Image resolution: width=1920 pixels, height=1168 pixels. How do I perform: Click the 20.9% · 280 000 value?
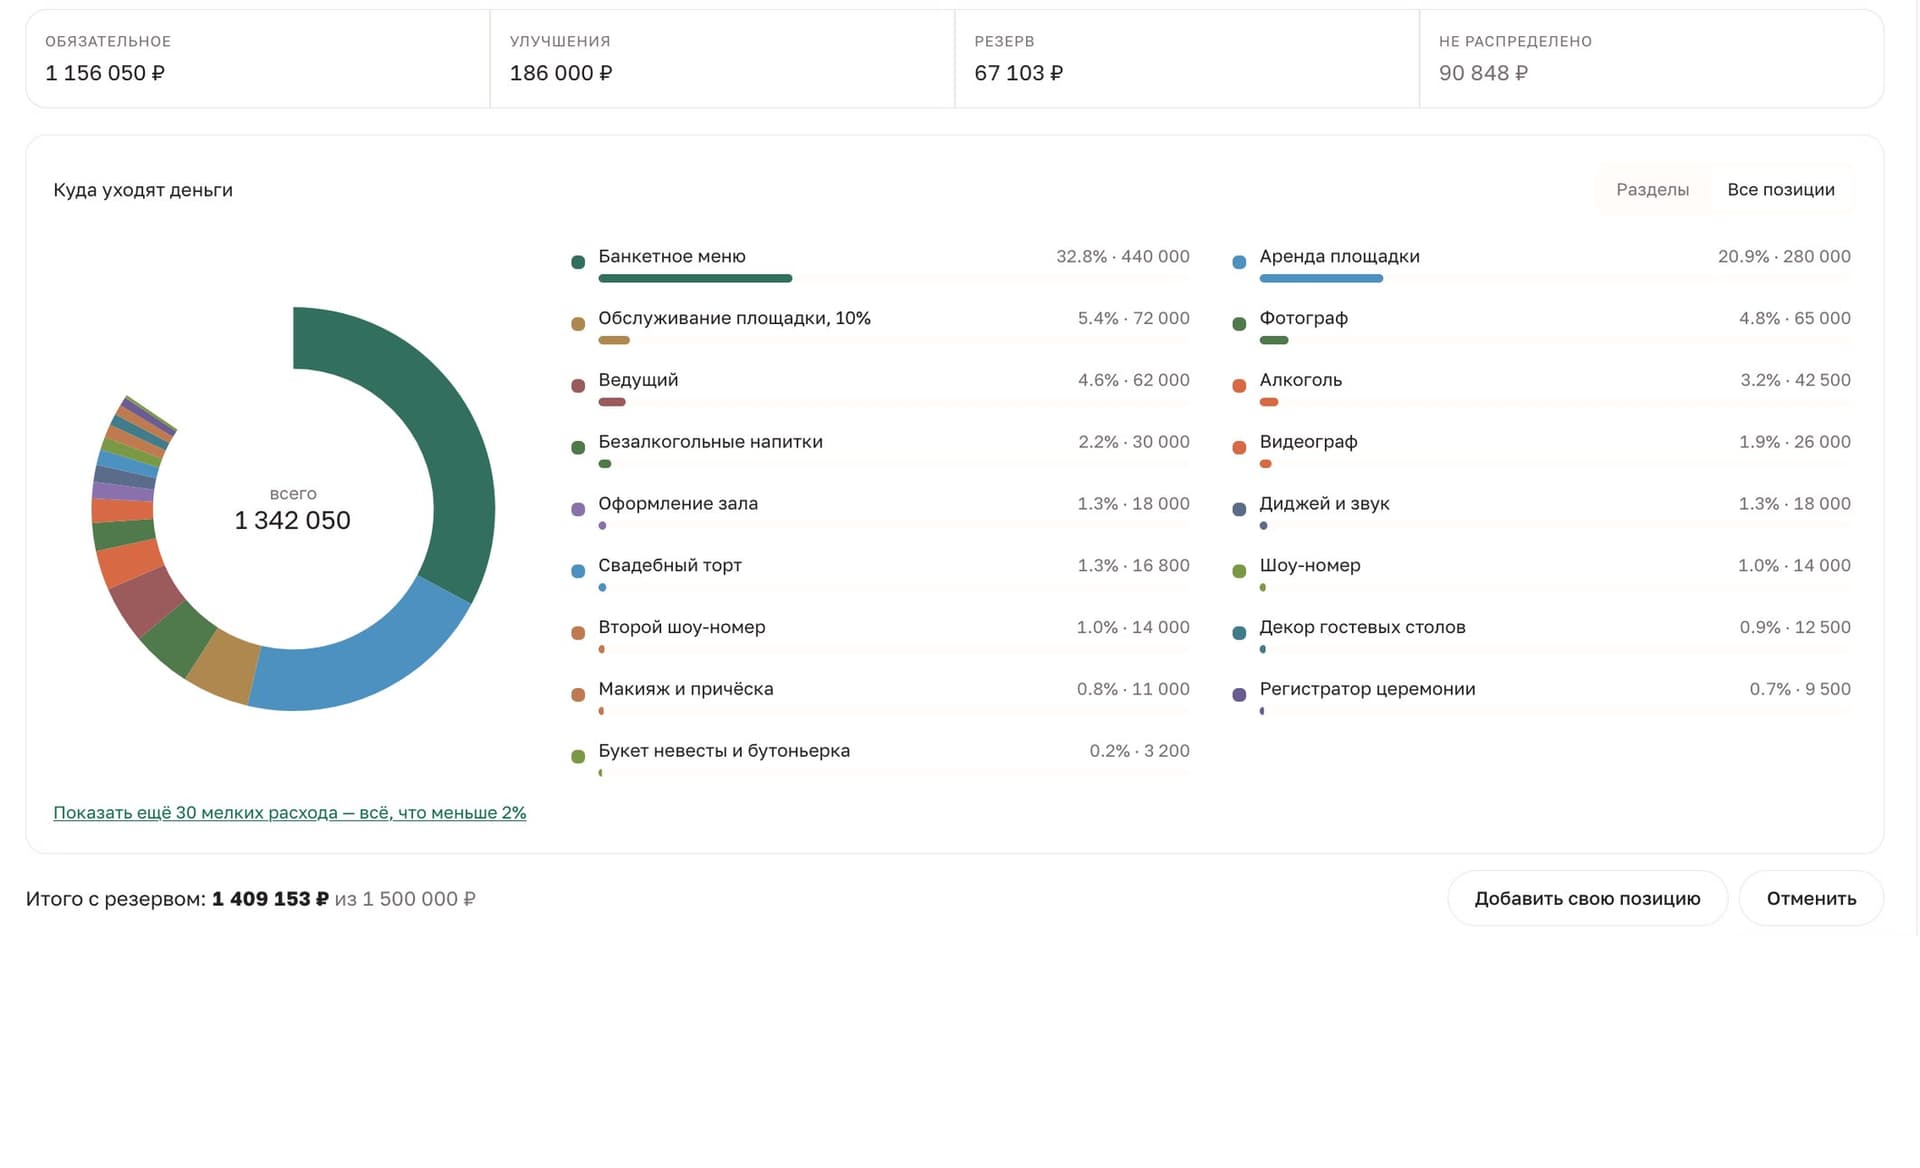[x=1784, y=257]
